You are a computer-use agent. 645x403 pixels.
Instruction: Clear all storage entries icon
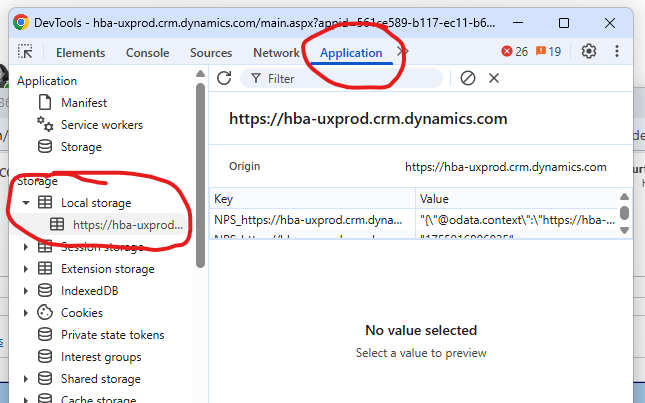pyautogui.click(x=468, y=78)
